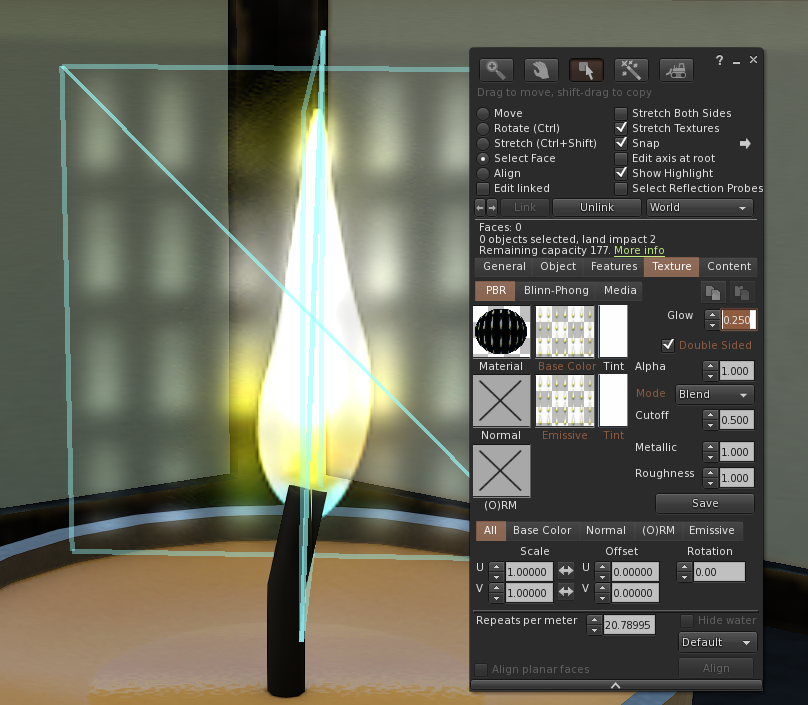Decrease Alpha value stepper down
The height and width of the screenshot is (705, 808).
coord(711,376)
